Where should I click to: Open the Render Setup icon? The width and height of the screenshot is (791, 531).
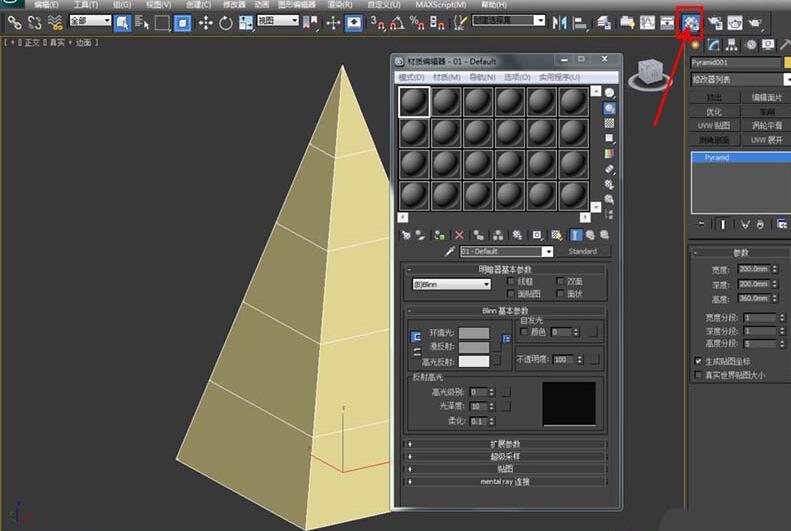coord(715,23)
